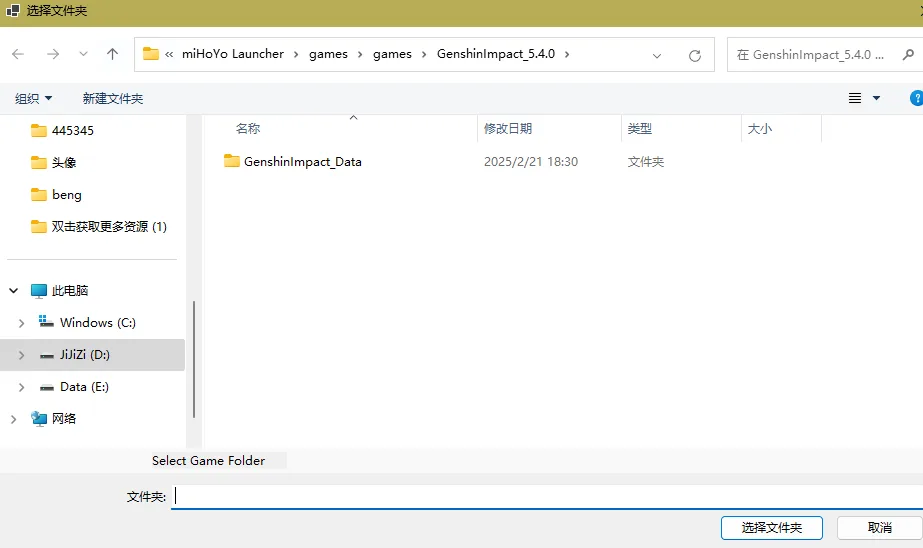Sort by 名称 column header
Image resolution: width=923 pixels, height=548 pixels.
click(x=248, y=128)
